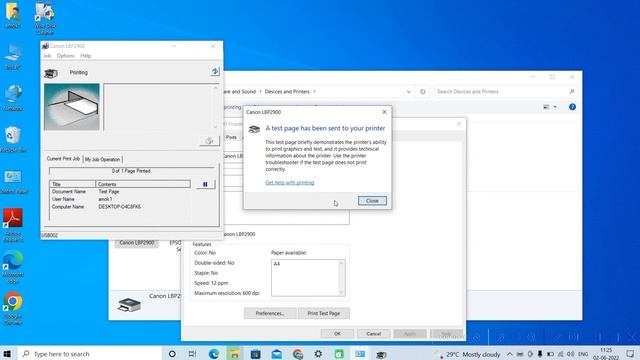Show hidden system tray icons

(x=509, y=354)
